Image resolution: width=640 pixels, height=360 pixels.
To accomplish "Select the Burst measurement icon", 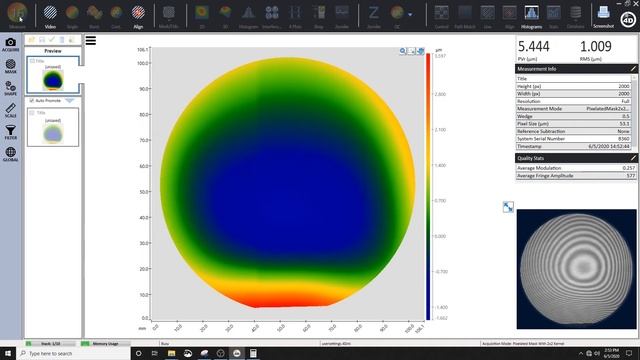I will 94,16.
